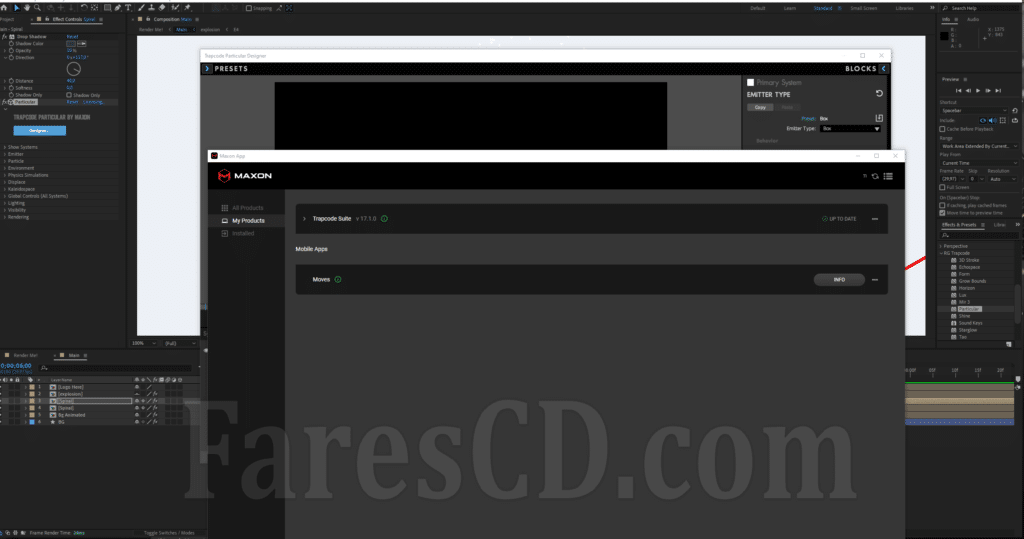The height and width of the screenshot is (539, 1024).
Task: Expand the Emitter group
Action: coord(5,154)
